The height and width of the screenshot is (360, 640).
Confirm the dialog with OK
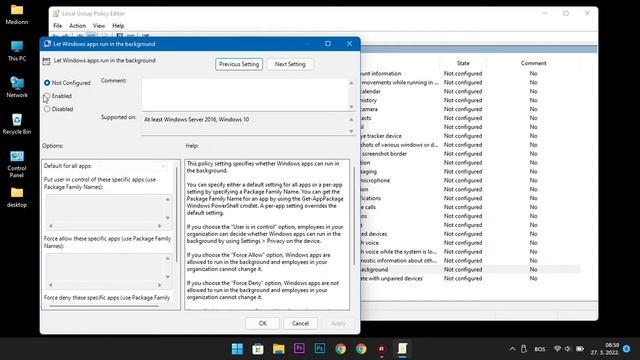pos(262,323)
